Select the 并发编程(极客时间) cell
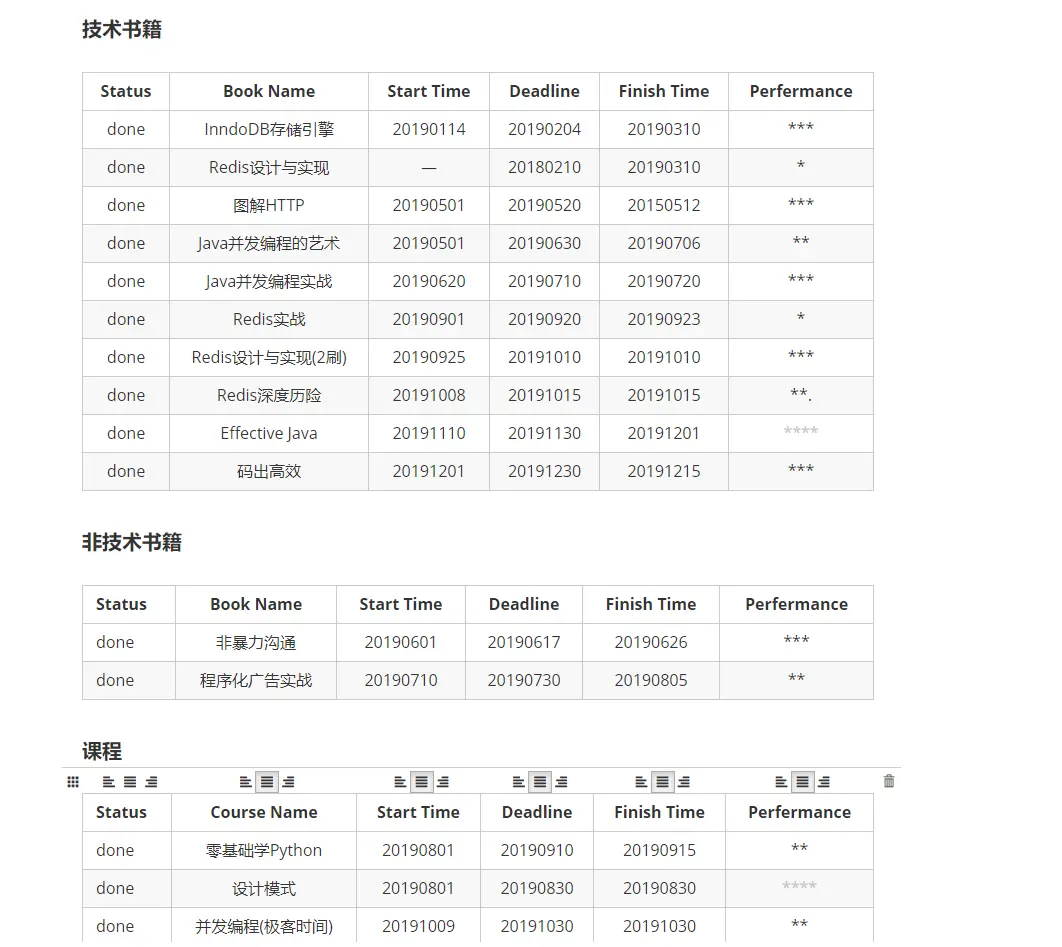This screenshot has width=1062, height=947. [x=264, y=926]
